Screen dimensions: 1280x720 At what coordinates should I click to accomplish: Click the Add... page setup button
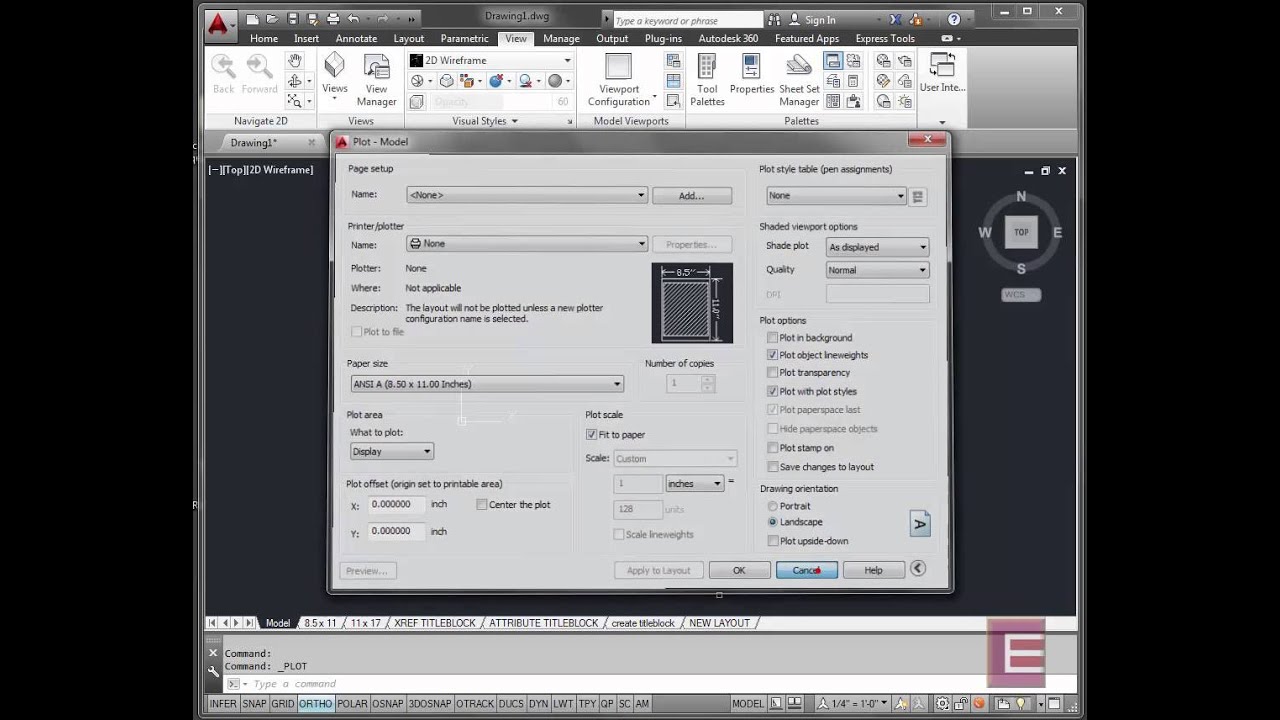(x=692, y=196)
